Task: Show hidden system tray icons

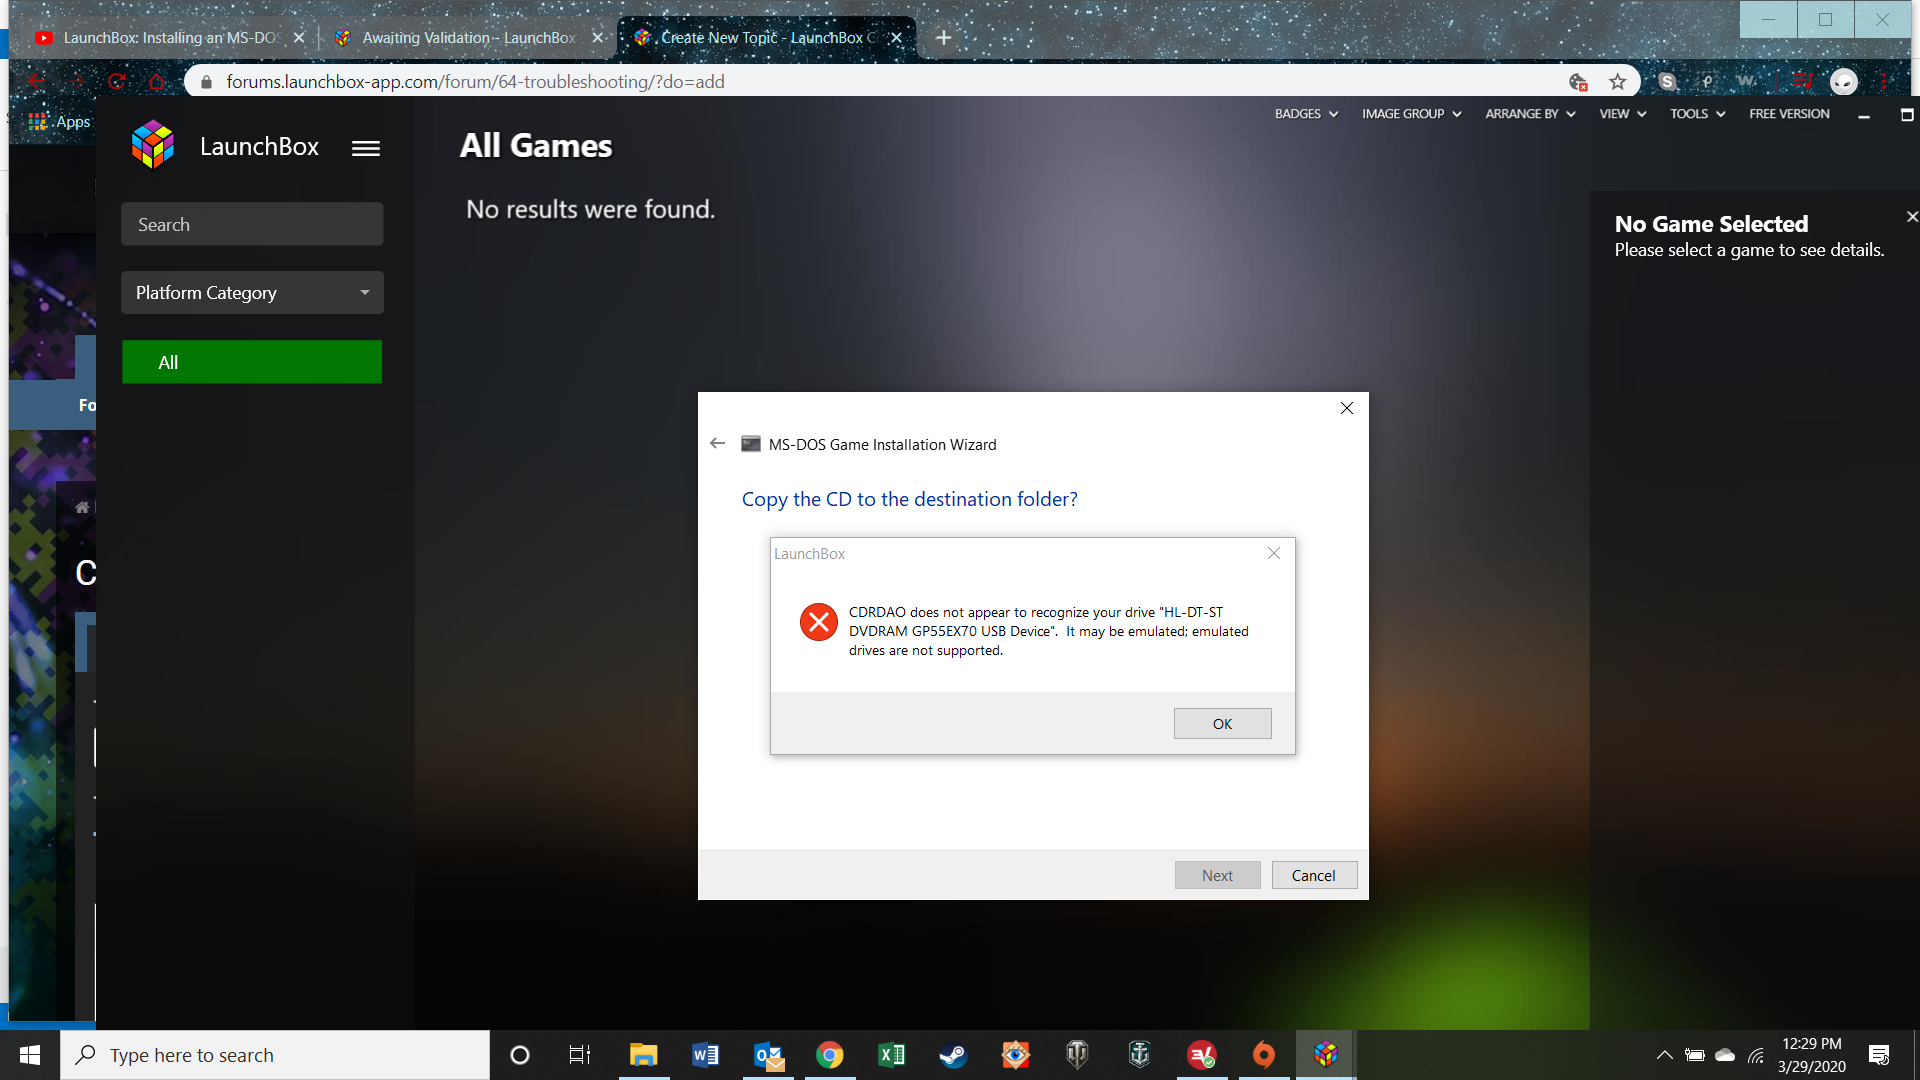Action: tap(1664, 1055)
